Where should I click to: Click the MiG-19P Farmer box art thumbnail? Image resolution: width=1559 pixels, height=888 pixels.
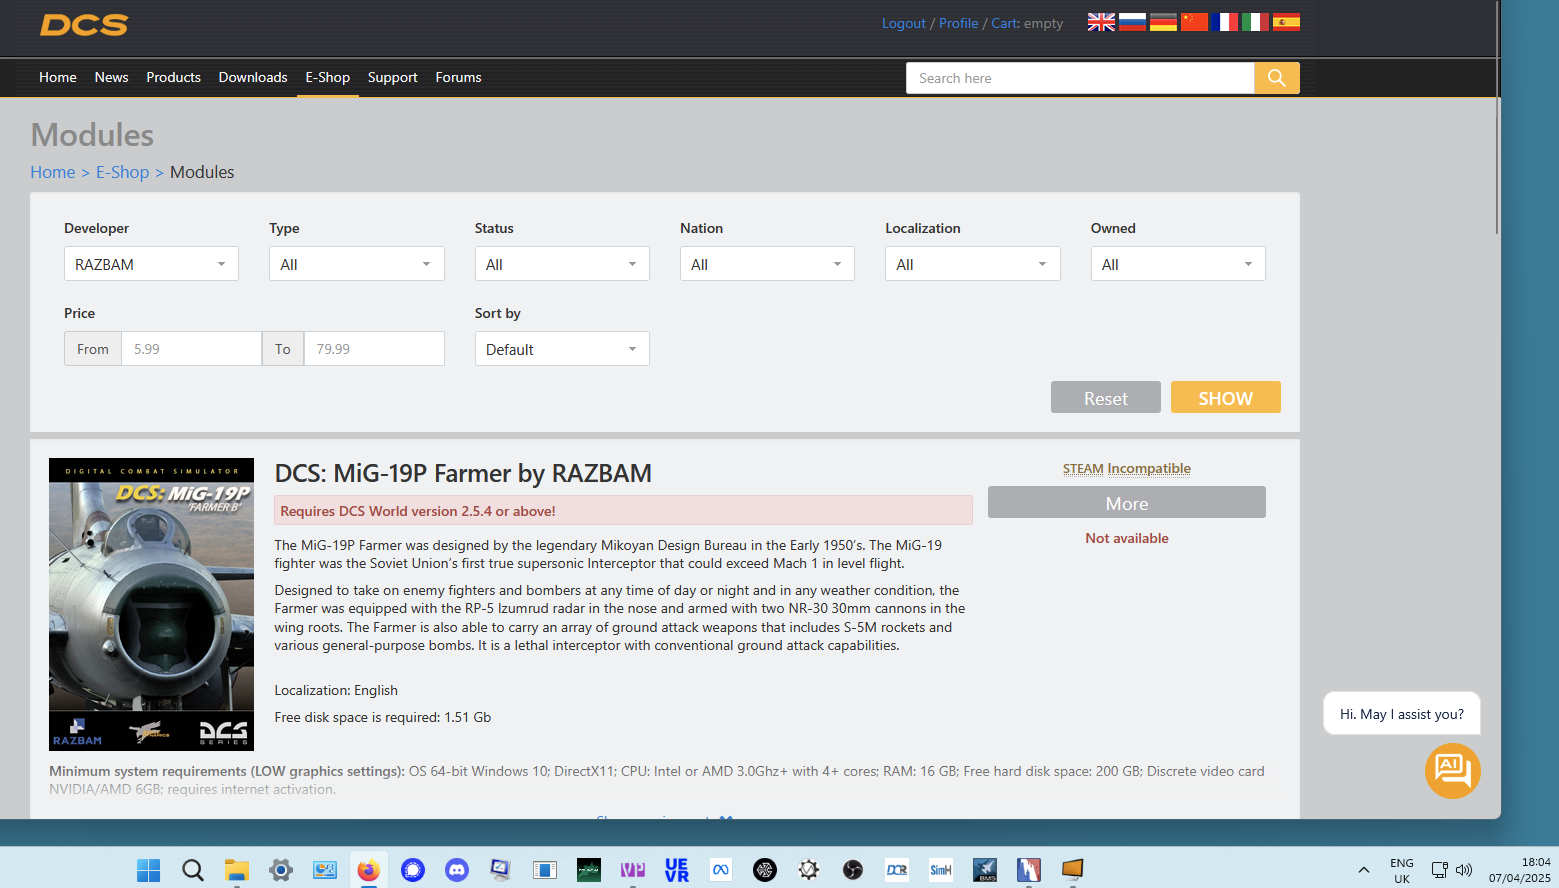pos(151,604)
